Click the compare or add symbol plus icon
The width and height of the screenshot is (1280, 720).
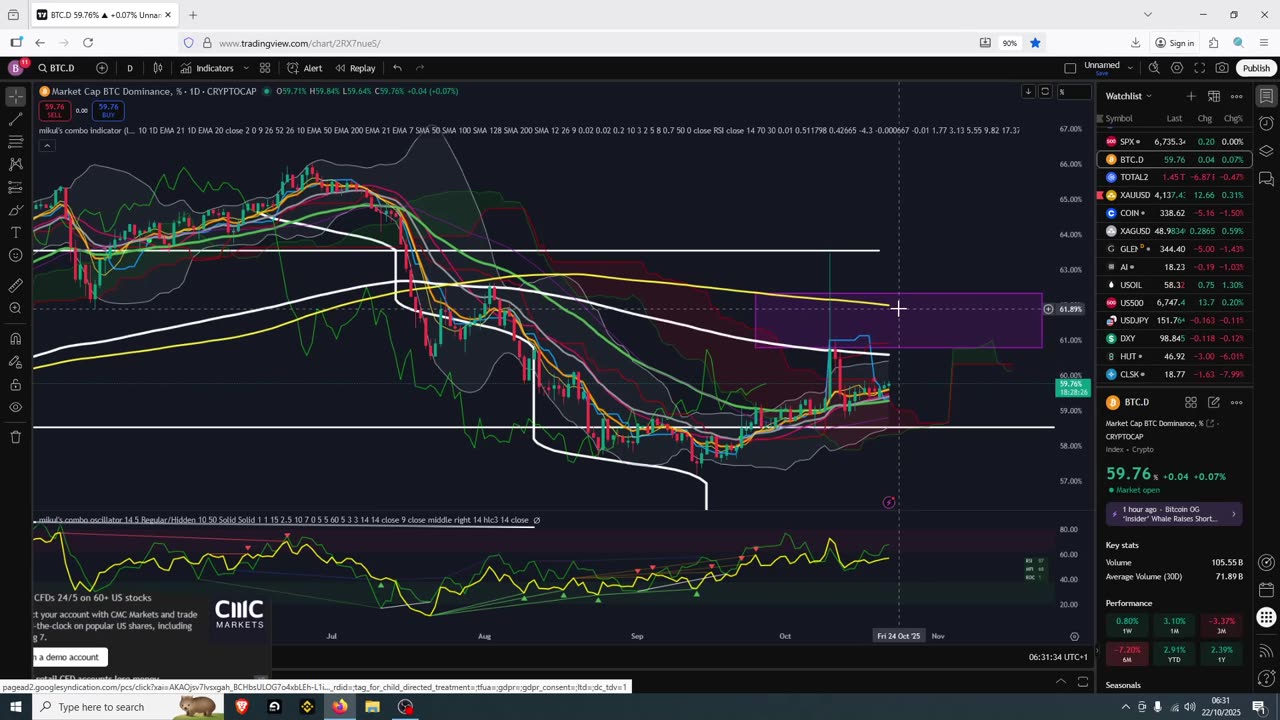click(102, 68)
